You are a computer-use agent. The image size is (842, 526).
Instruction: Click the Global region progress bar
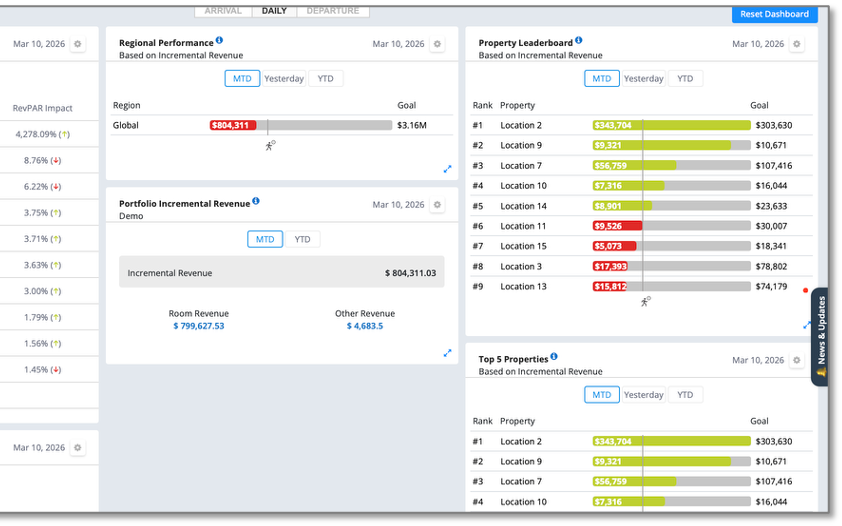coord(301,125)
